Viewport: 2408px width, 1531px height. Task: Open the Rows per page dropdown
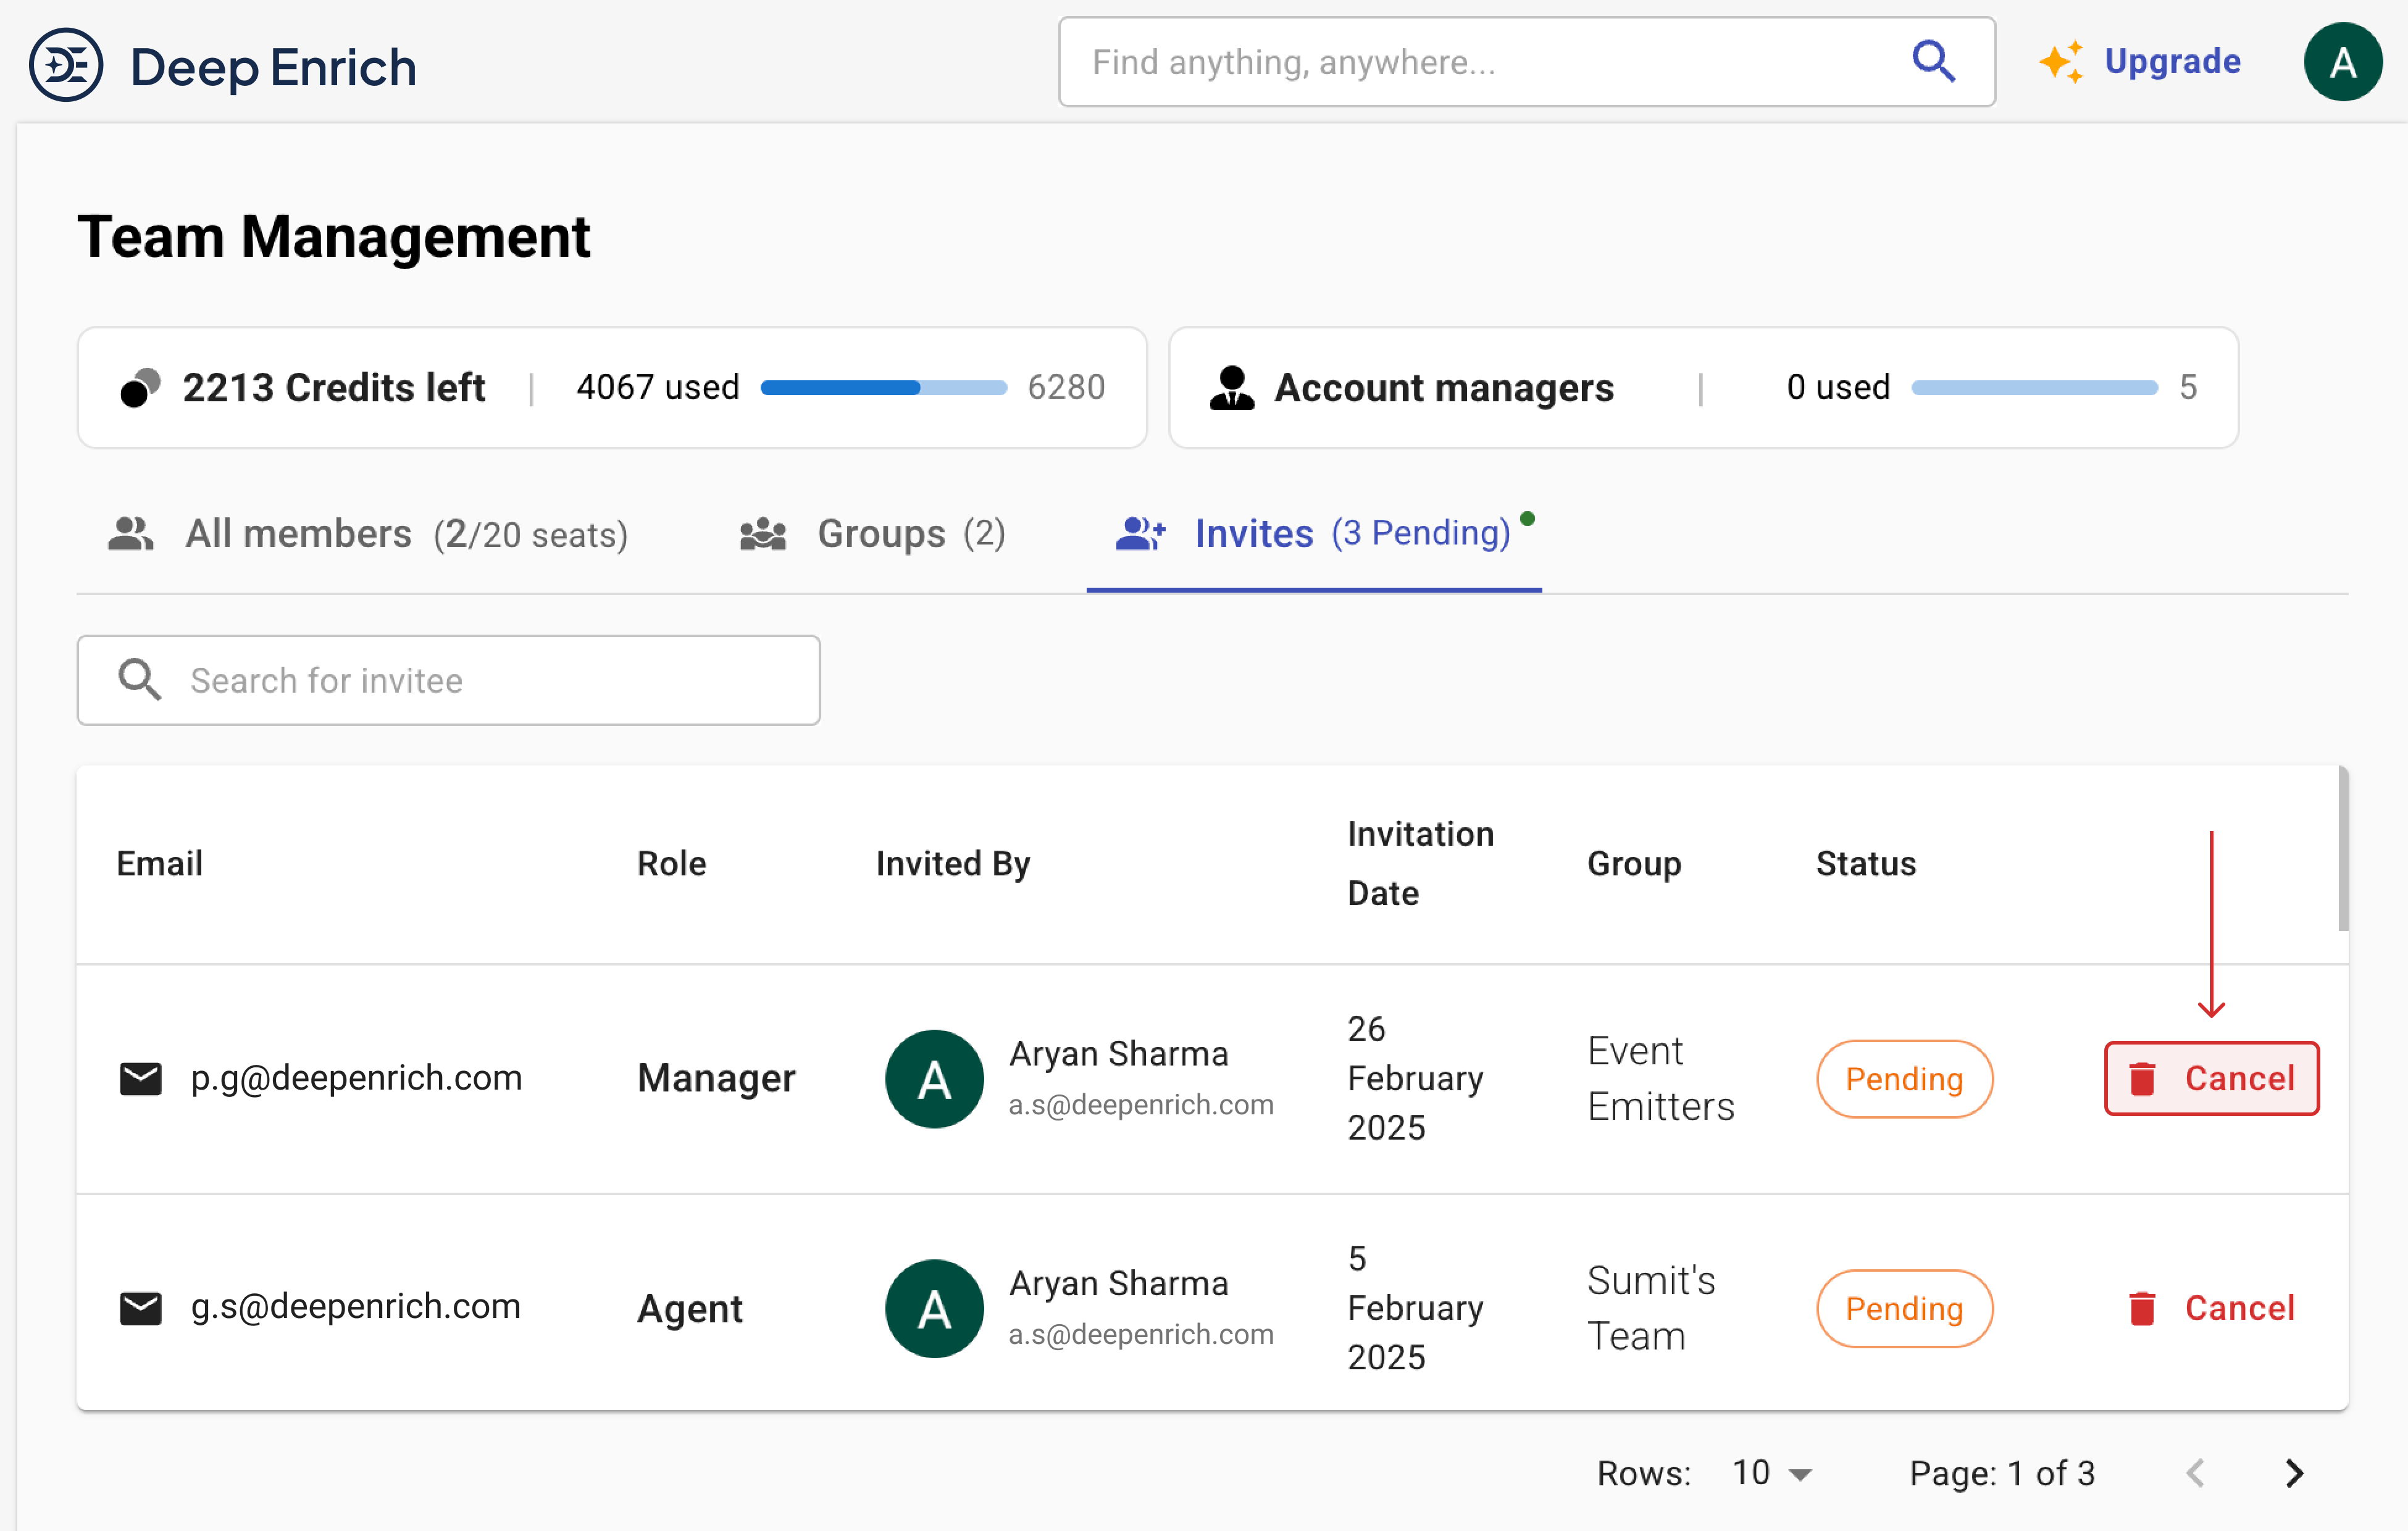(x=1772, y=1473)
